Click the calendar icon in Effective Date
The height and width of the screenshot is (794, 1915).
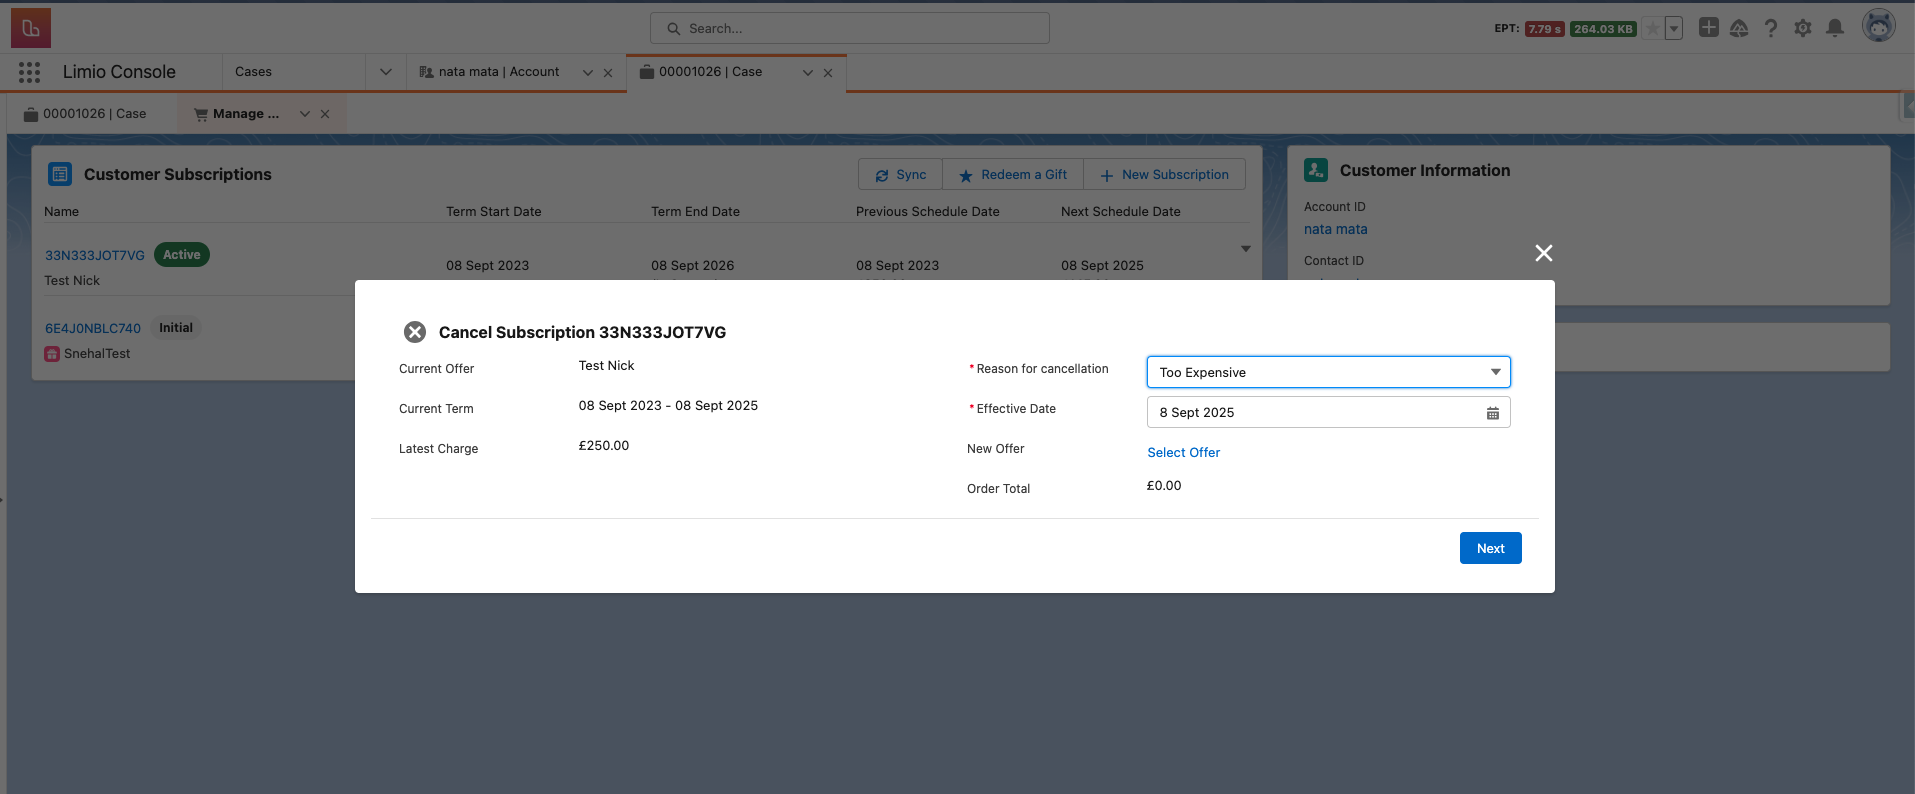point(1492,413)
